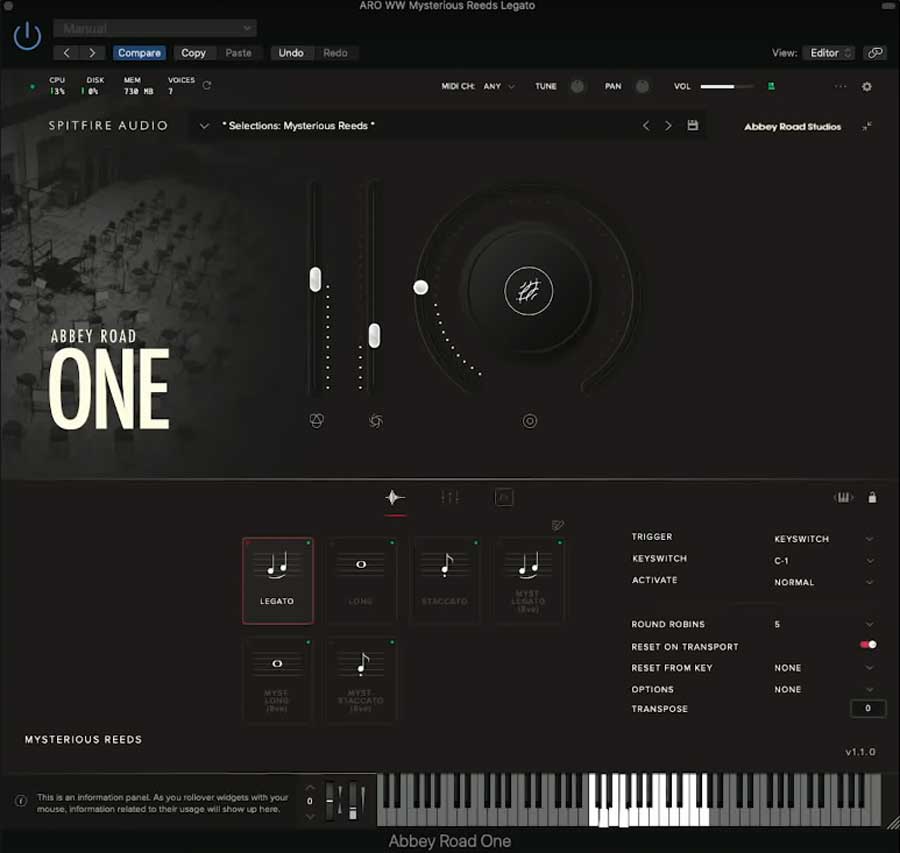
Task: Open the KEYSWITCH C-1 dropdown
Action: (824, 561)
